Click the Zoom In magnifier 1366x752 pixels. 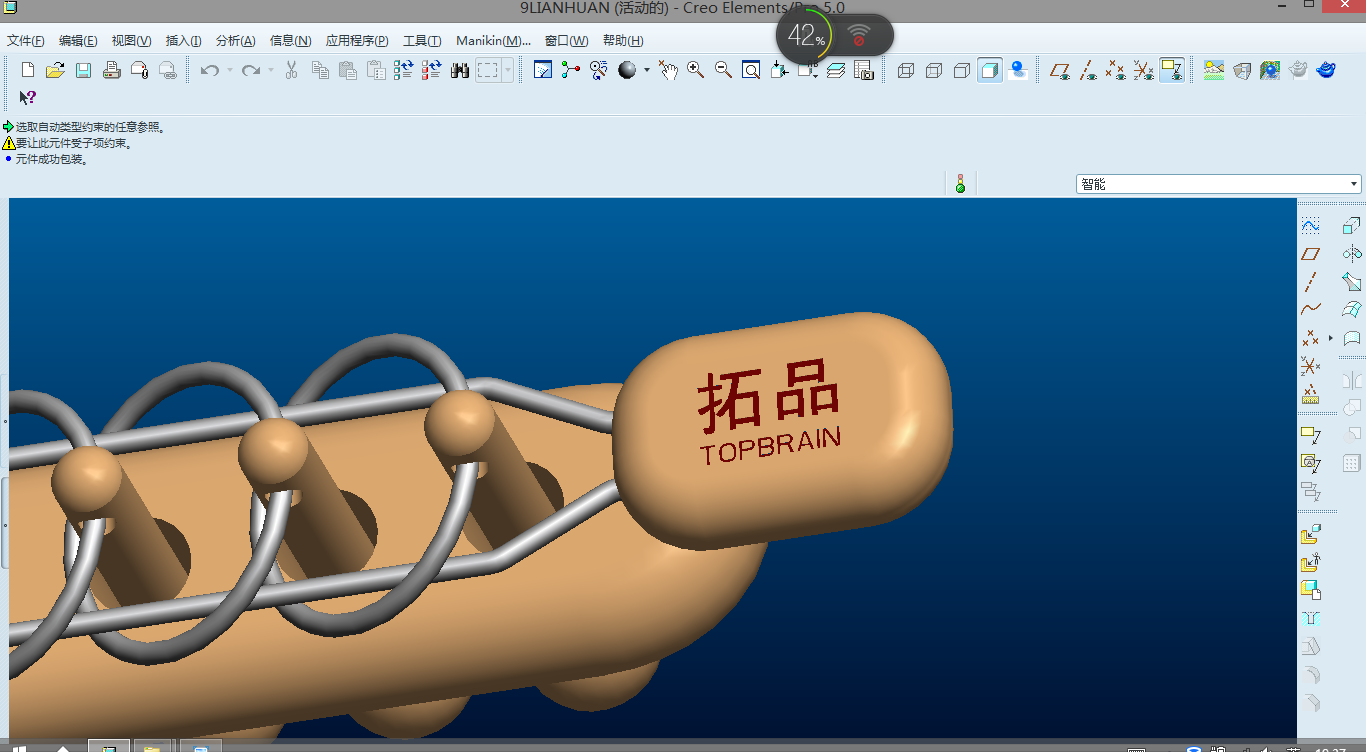(x=695, y=70)
